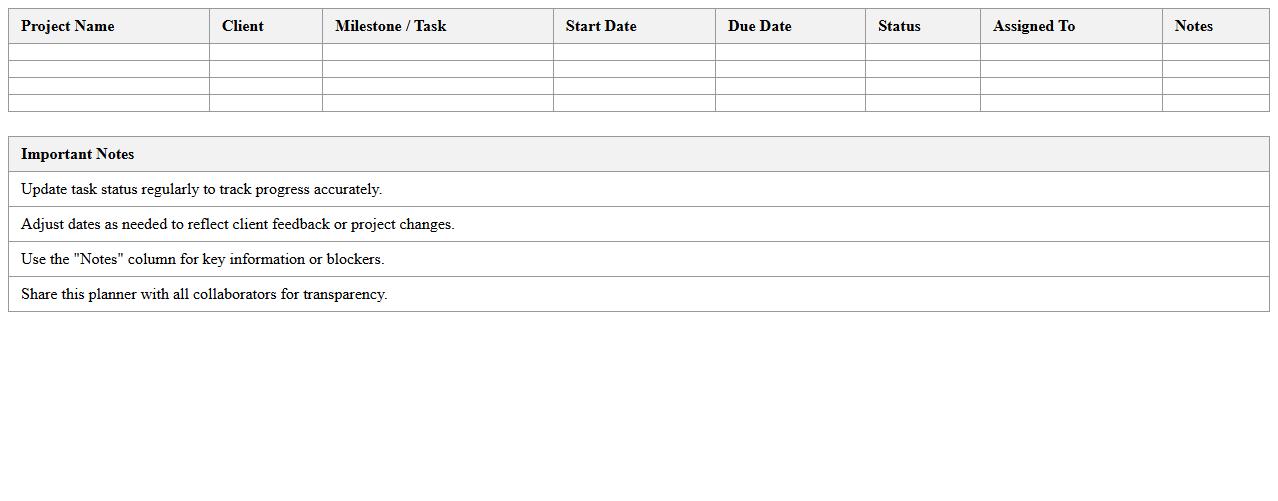This screenshot has height=501, width=1278.
Task: Click the Project Name column header
Action: (x=68, y=26)
